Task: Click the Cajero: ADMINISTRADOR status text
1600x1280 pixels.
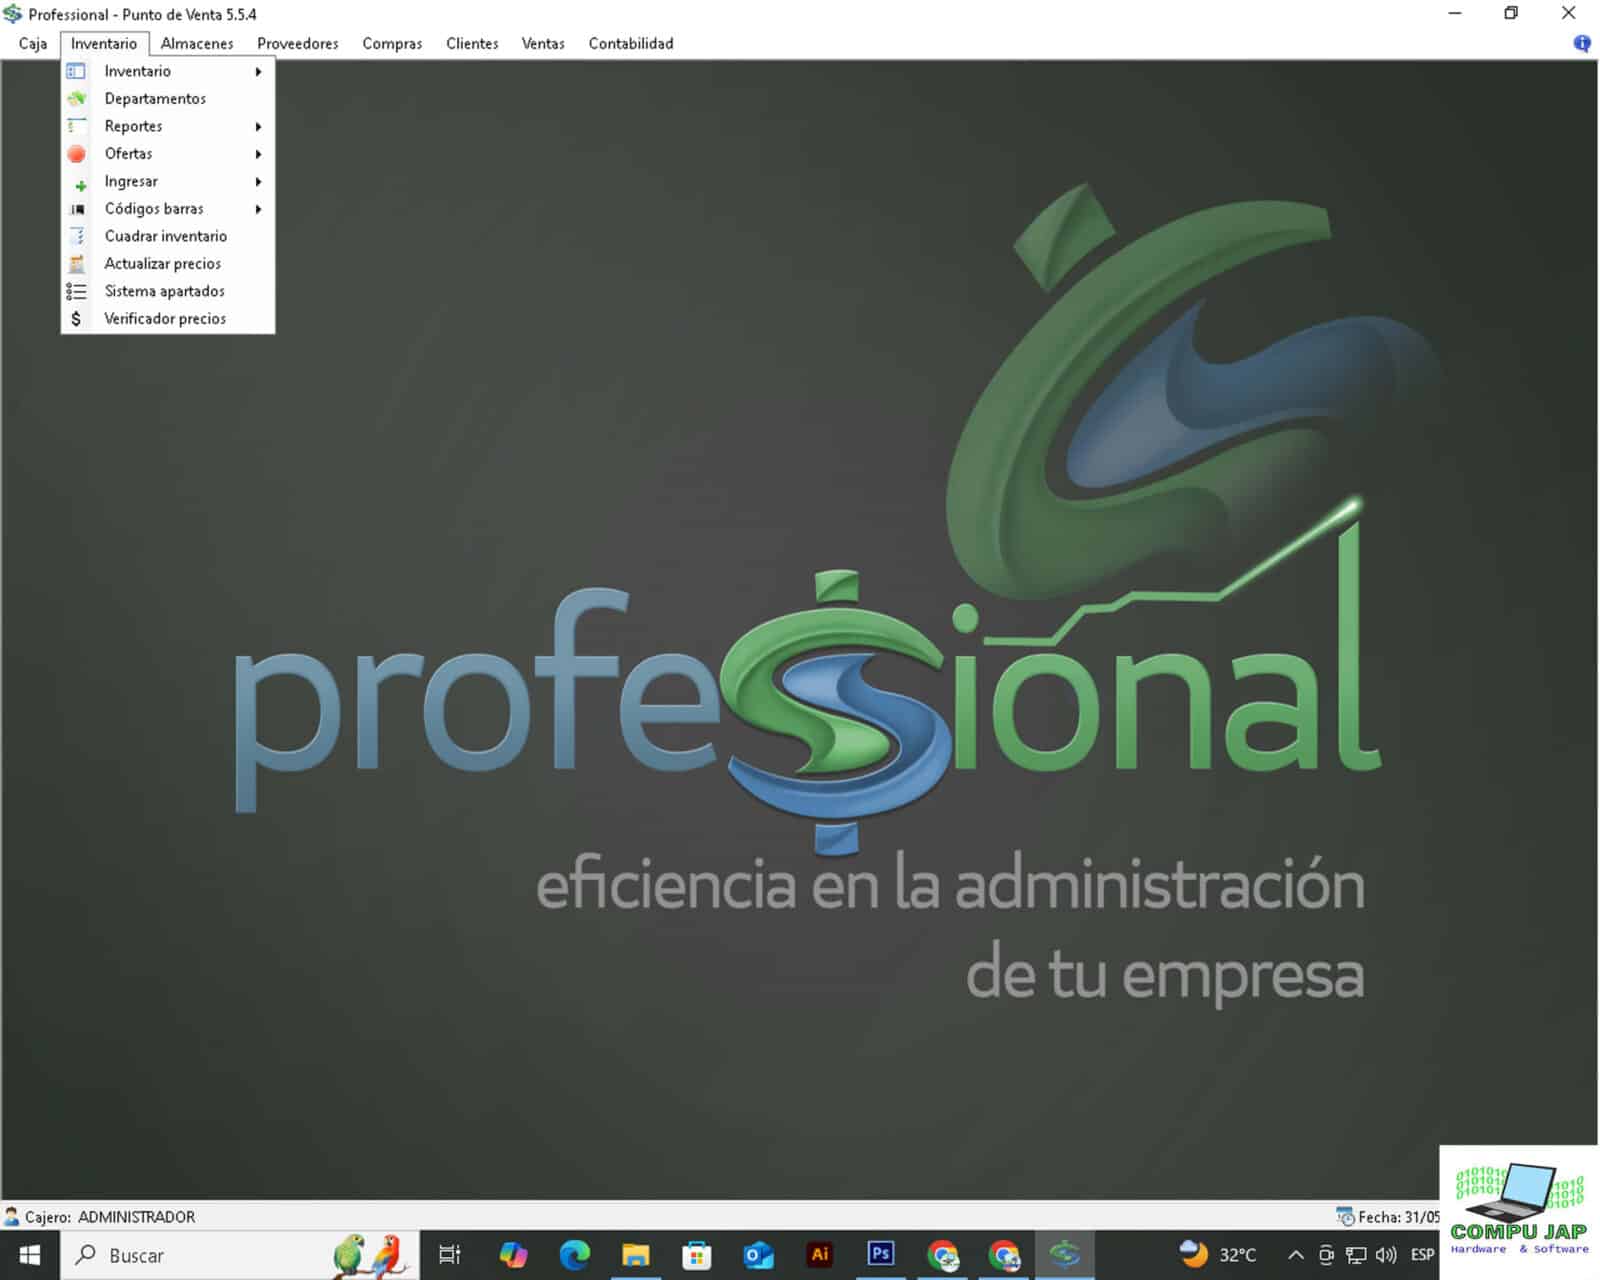Action: (x=110, y=1216)
